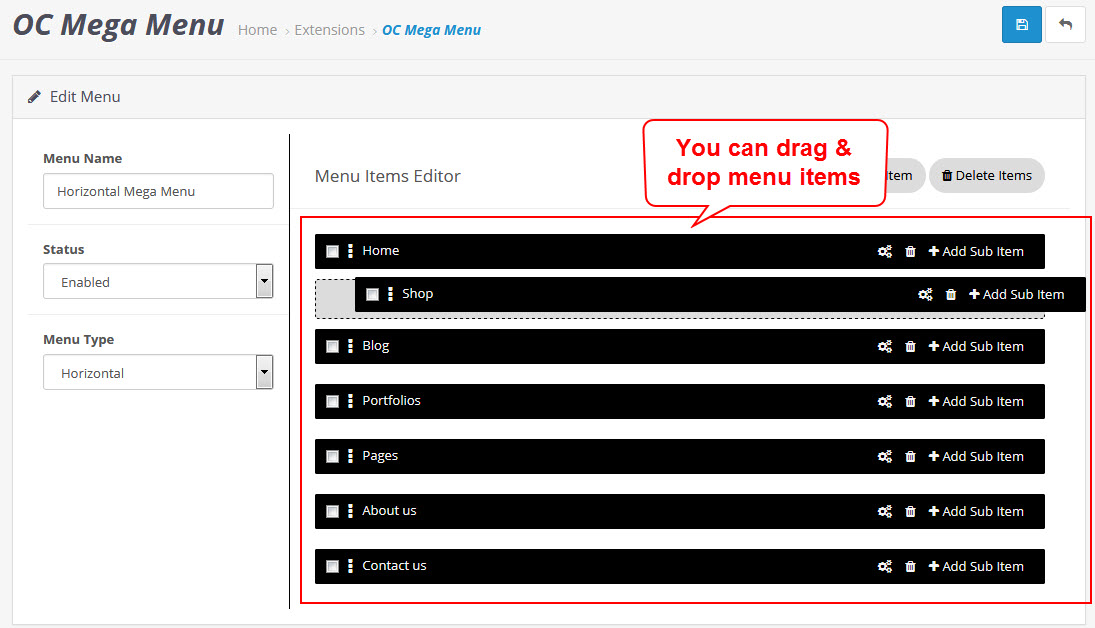This screenshot has width=1095, height=628.
Task: Click the Portfolios menu item label
Action: (x=391, y=400)
